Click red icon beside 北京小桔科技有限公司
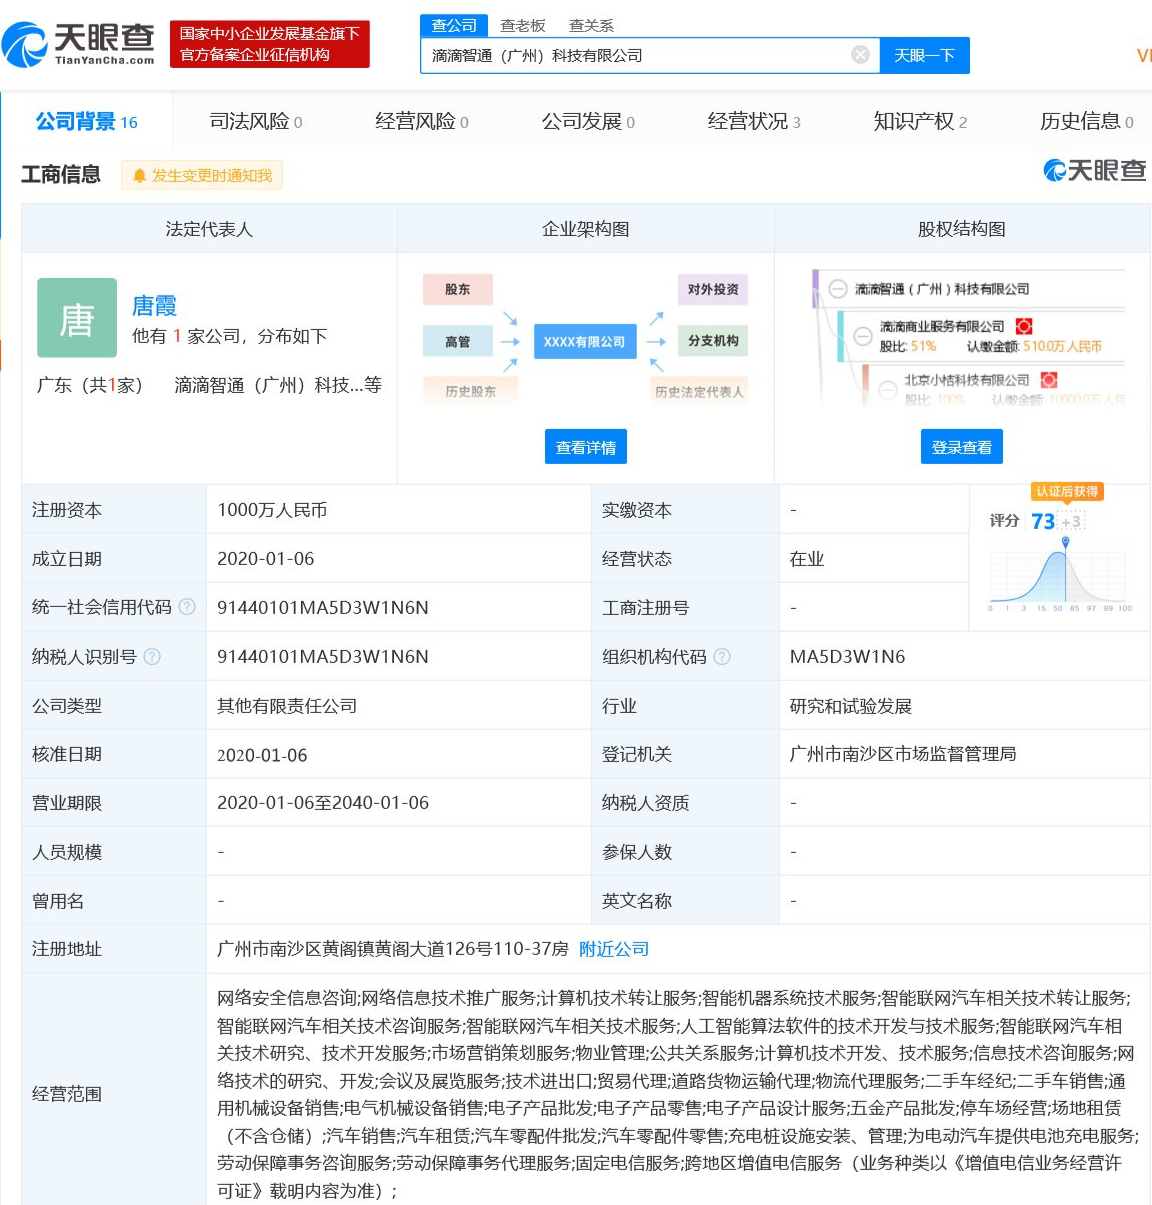This screenshot has width=1152, height=1205. (x=1048, y=380)
